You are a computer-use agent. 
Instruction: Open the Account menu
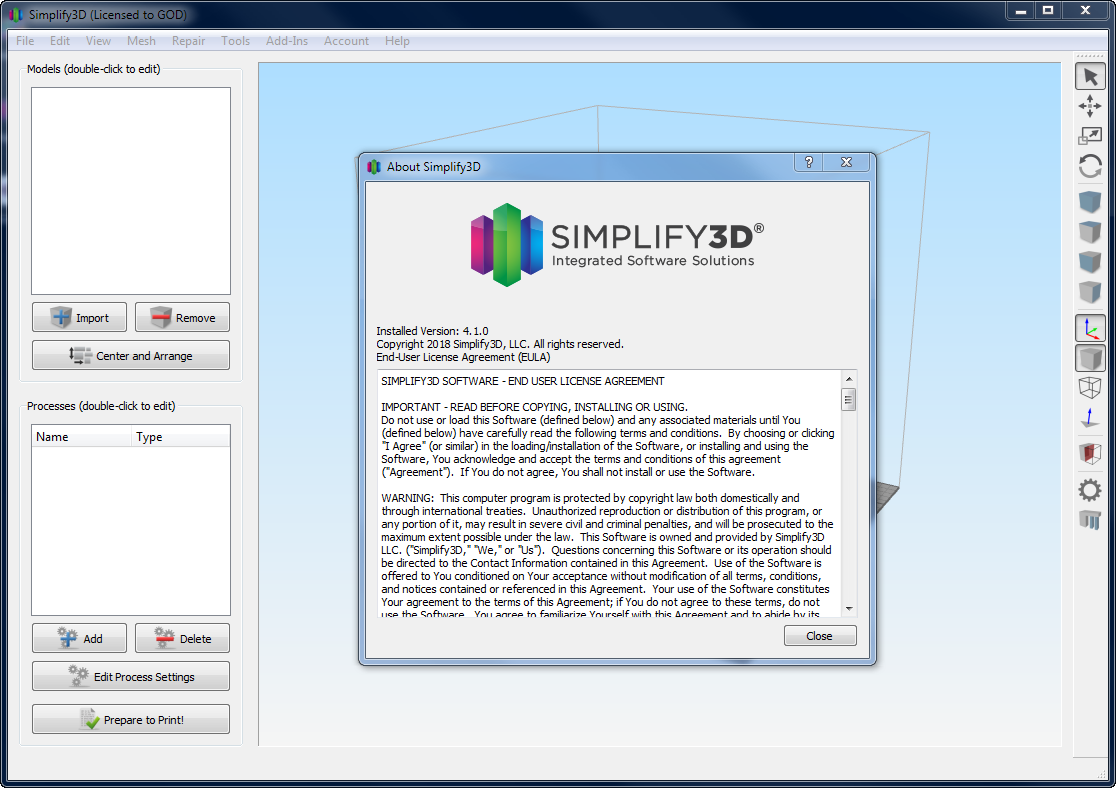(x=347, y=41)
